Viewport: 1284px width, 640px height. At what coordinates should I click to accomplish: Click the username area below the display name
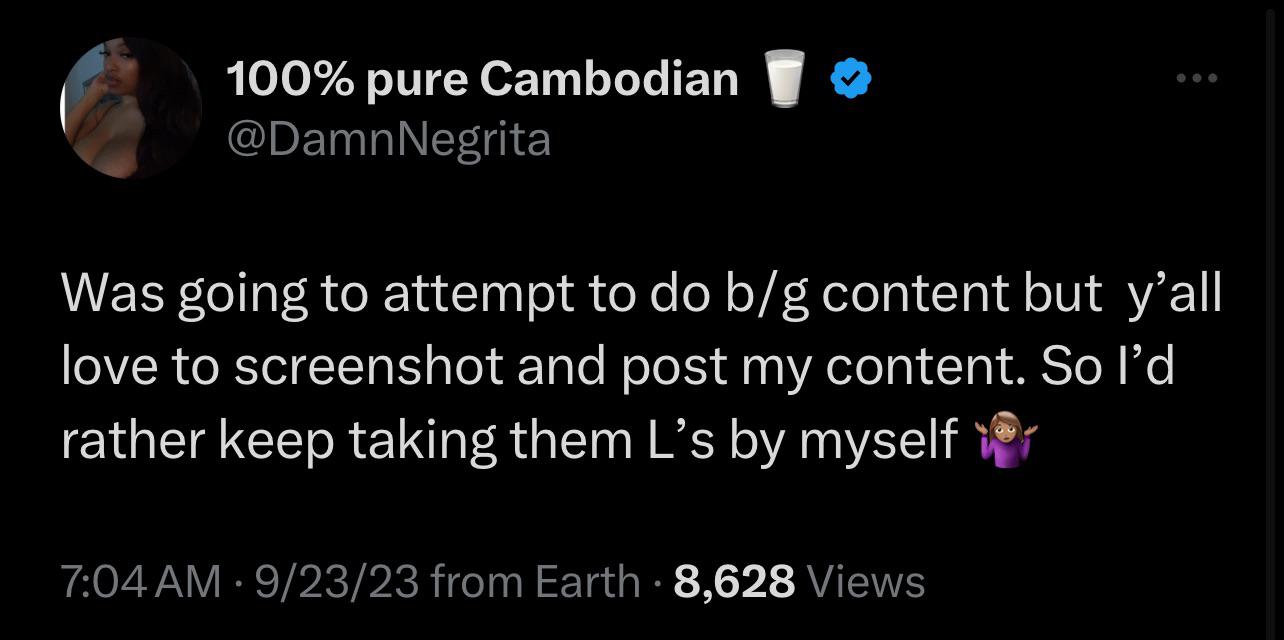[x=388, y=140]
